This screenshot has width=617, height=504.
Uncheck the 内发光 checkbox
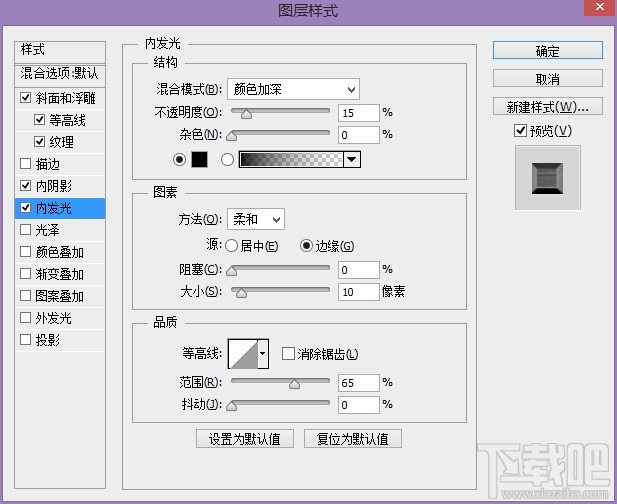click(x=26, y=208)
